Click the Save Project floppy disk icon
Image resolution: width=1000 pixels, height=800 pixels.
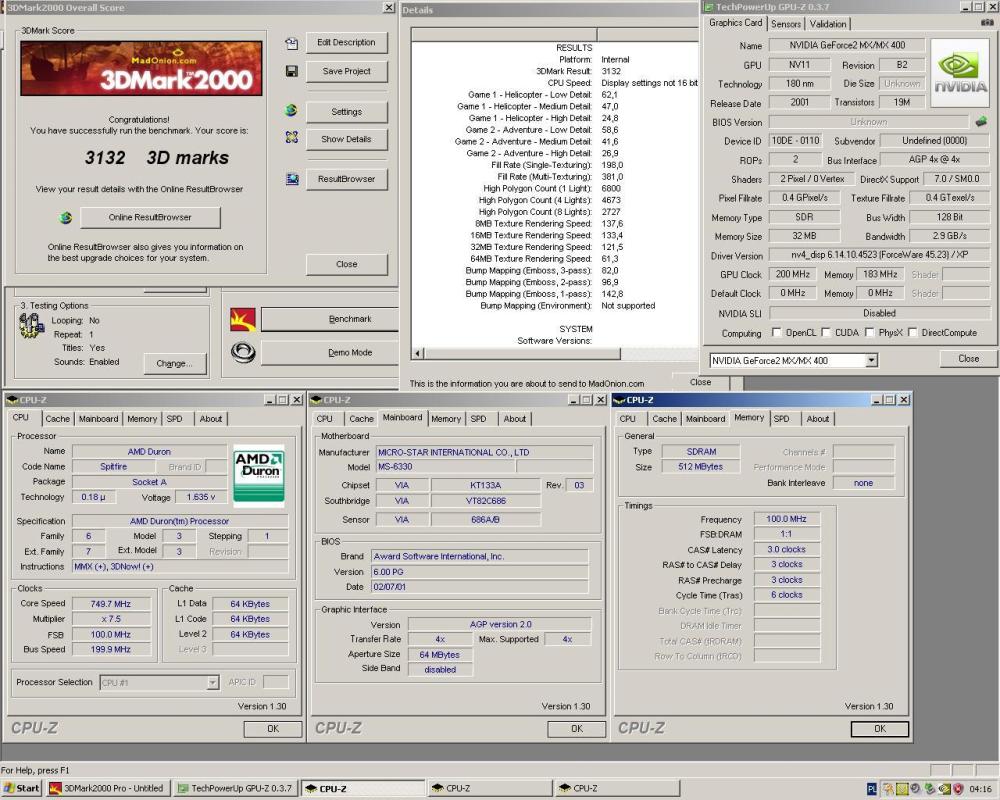290,71
